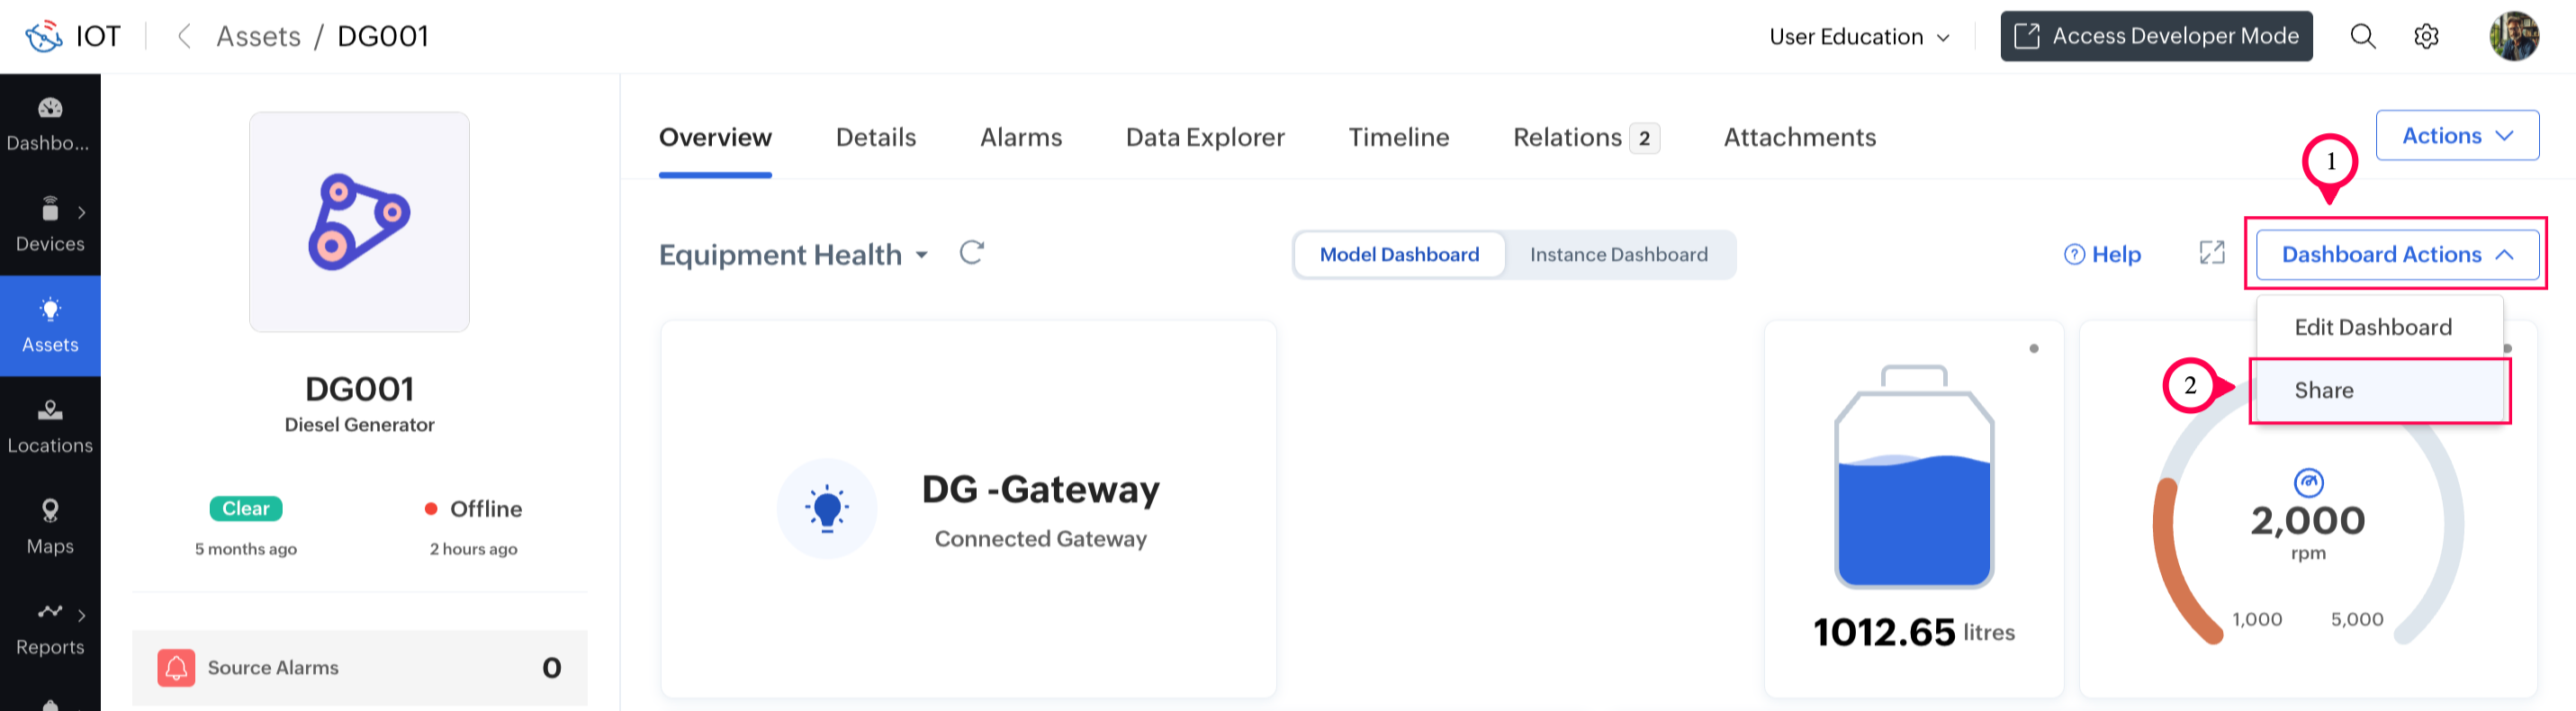Click the DG001 asset thumbnail image
The width and height of the screenshot is (2576, 711).
359,222
